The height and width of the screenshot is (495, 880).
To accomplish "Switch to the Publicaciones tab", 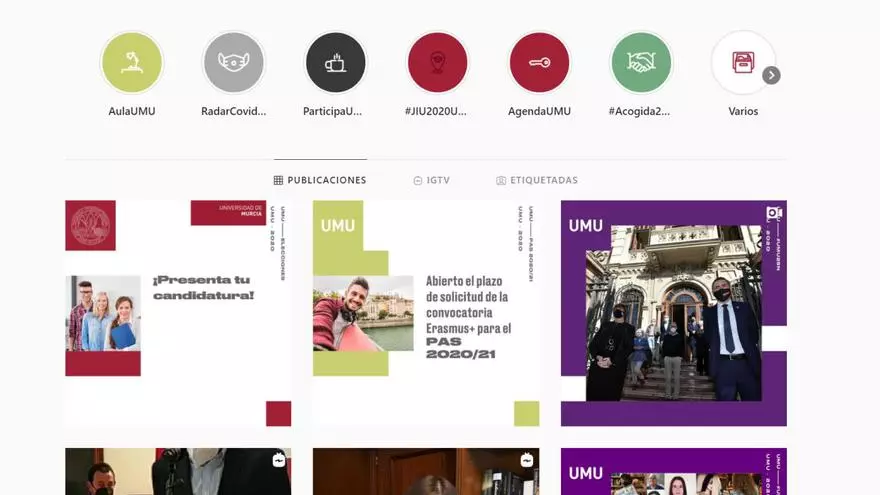I will (x=320, y=180).
